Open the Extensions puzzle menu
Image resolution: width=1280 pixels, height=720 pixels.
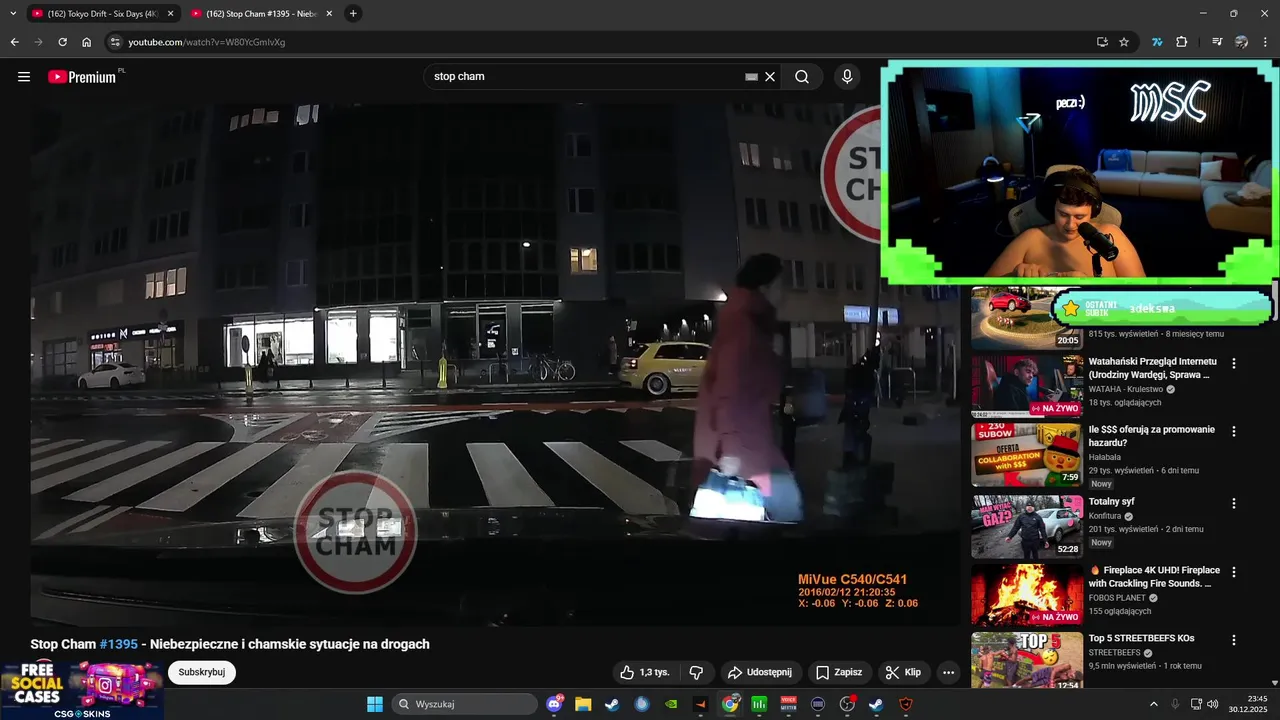[x=1182, y=42]
